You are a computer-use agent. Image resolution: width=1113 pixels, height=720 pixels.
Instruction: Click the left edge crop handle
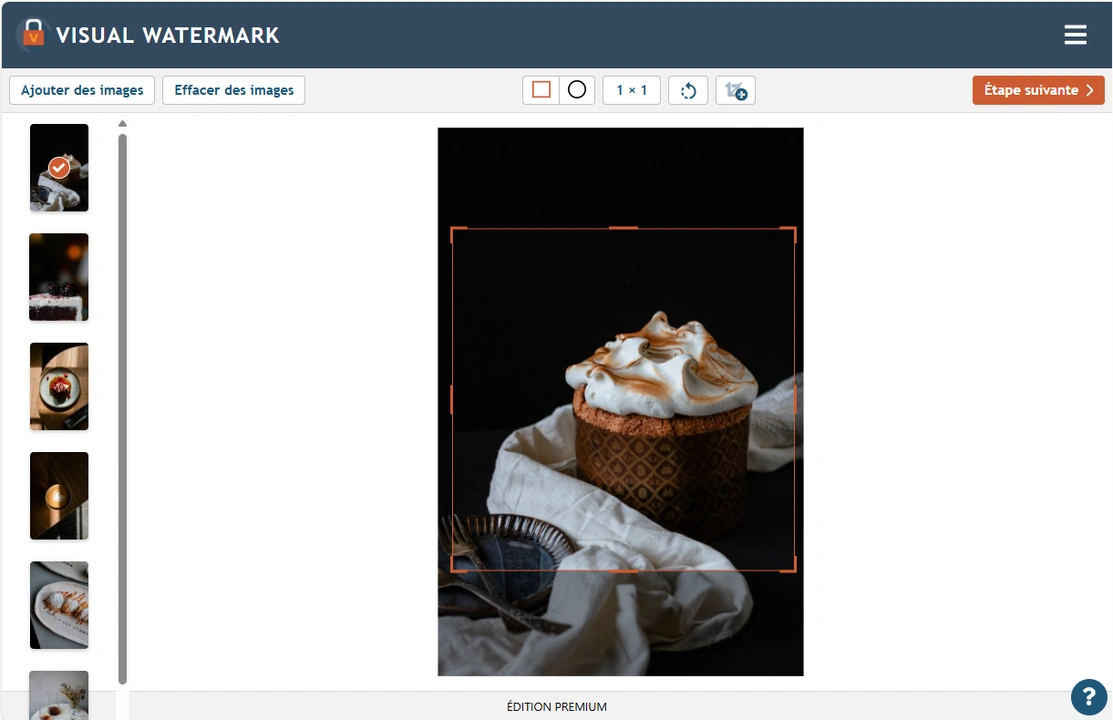click(x=451, y=400)
